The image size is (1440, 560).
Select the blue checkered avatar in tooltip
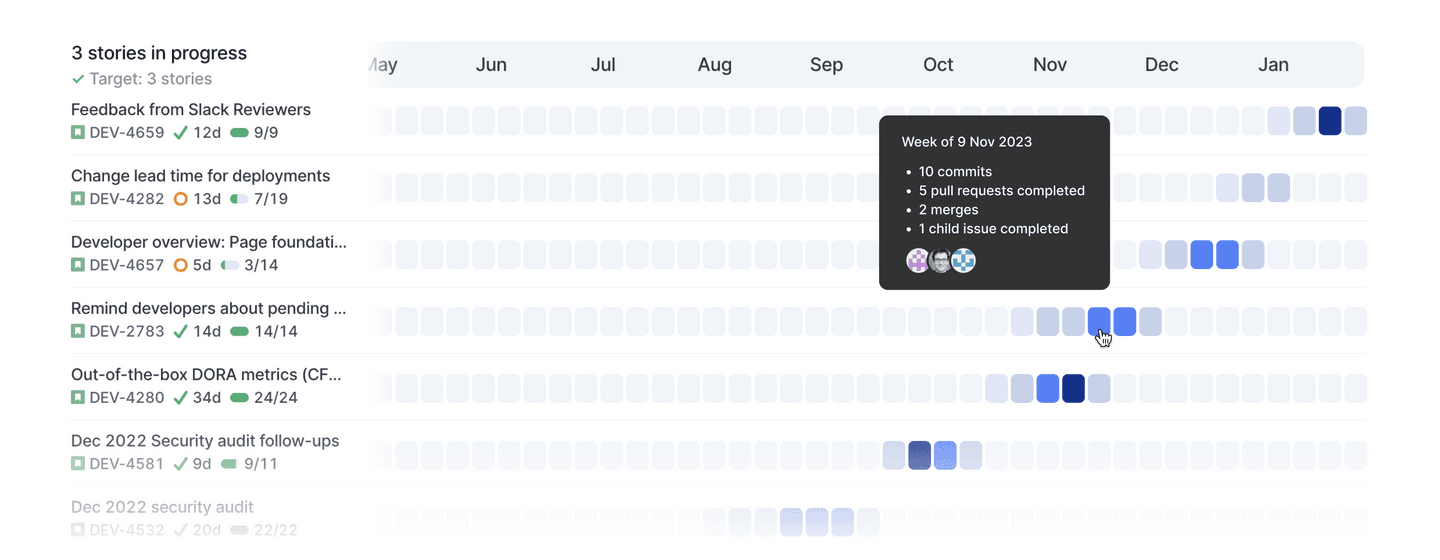point(963,261)
